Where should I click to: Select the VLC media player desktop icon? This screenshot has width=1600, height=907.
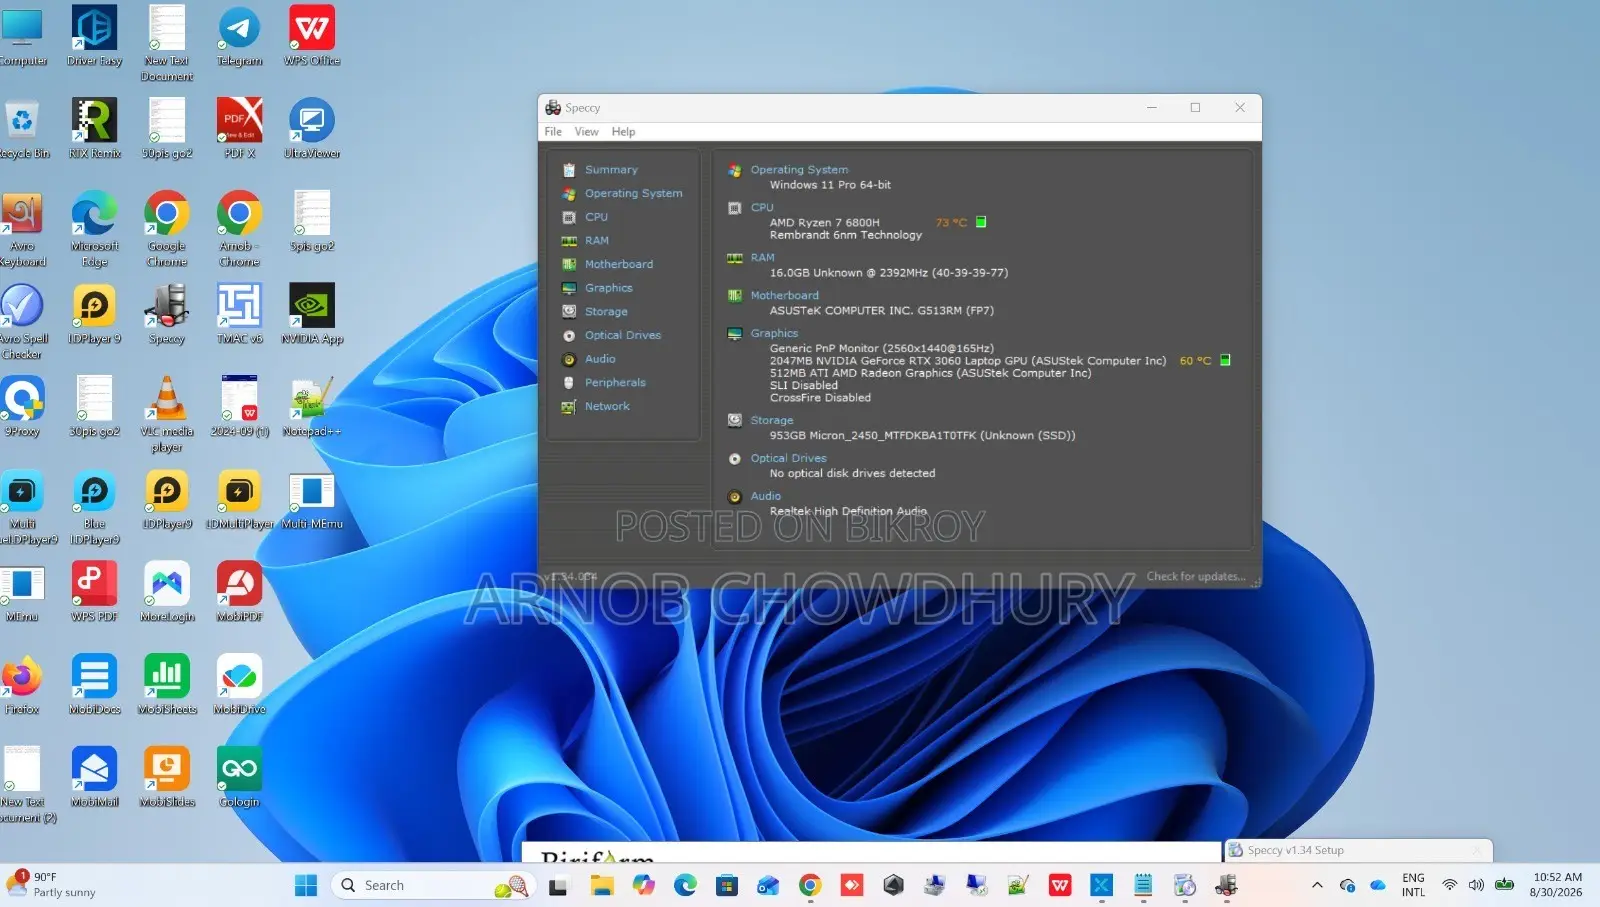tap(167, 415)
